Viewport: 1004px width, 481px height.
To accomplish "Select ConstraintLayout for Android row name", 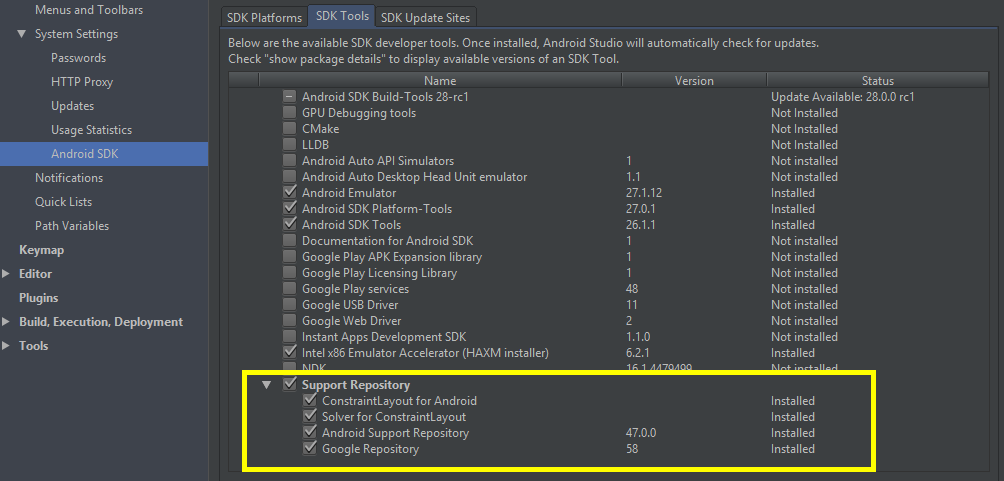I will click(x=400, y=401).
